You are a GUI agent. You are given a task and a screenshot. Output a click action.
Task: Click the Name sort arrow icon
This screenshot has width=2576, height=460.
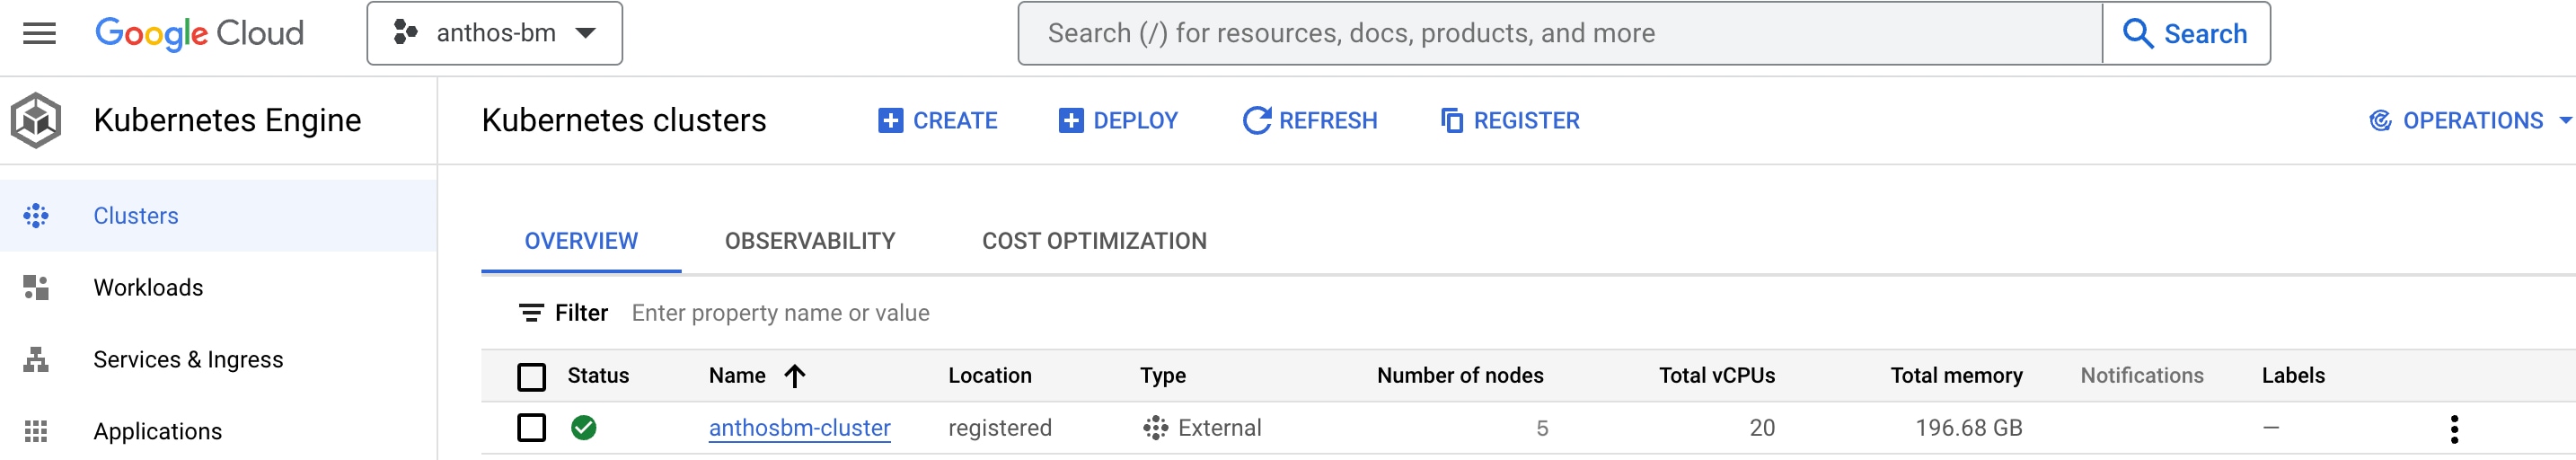coord(795,376)
